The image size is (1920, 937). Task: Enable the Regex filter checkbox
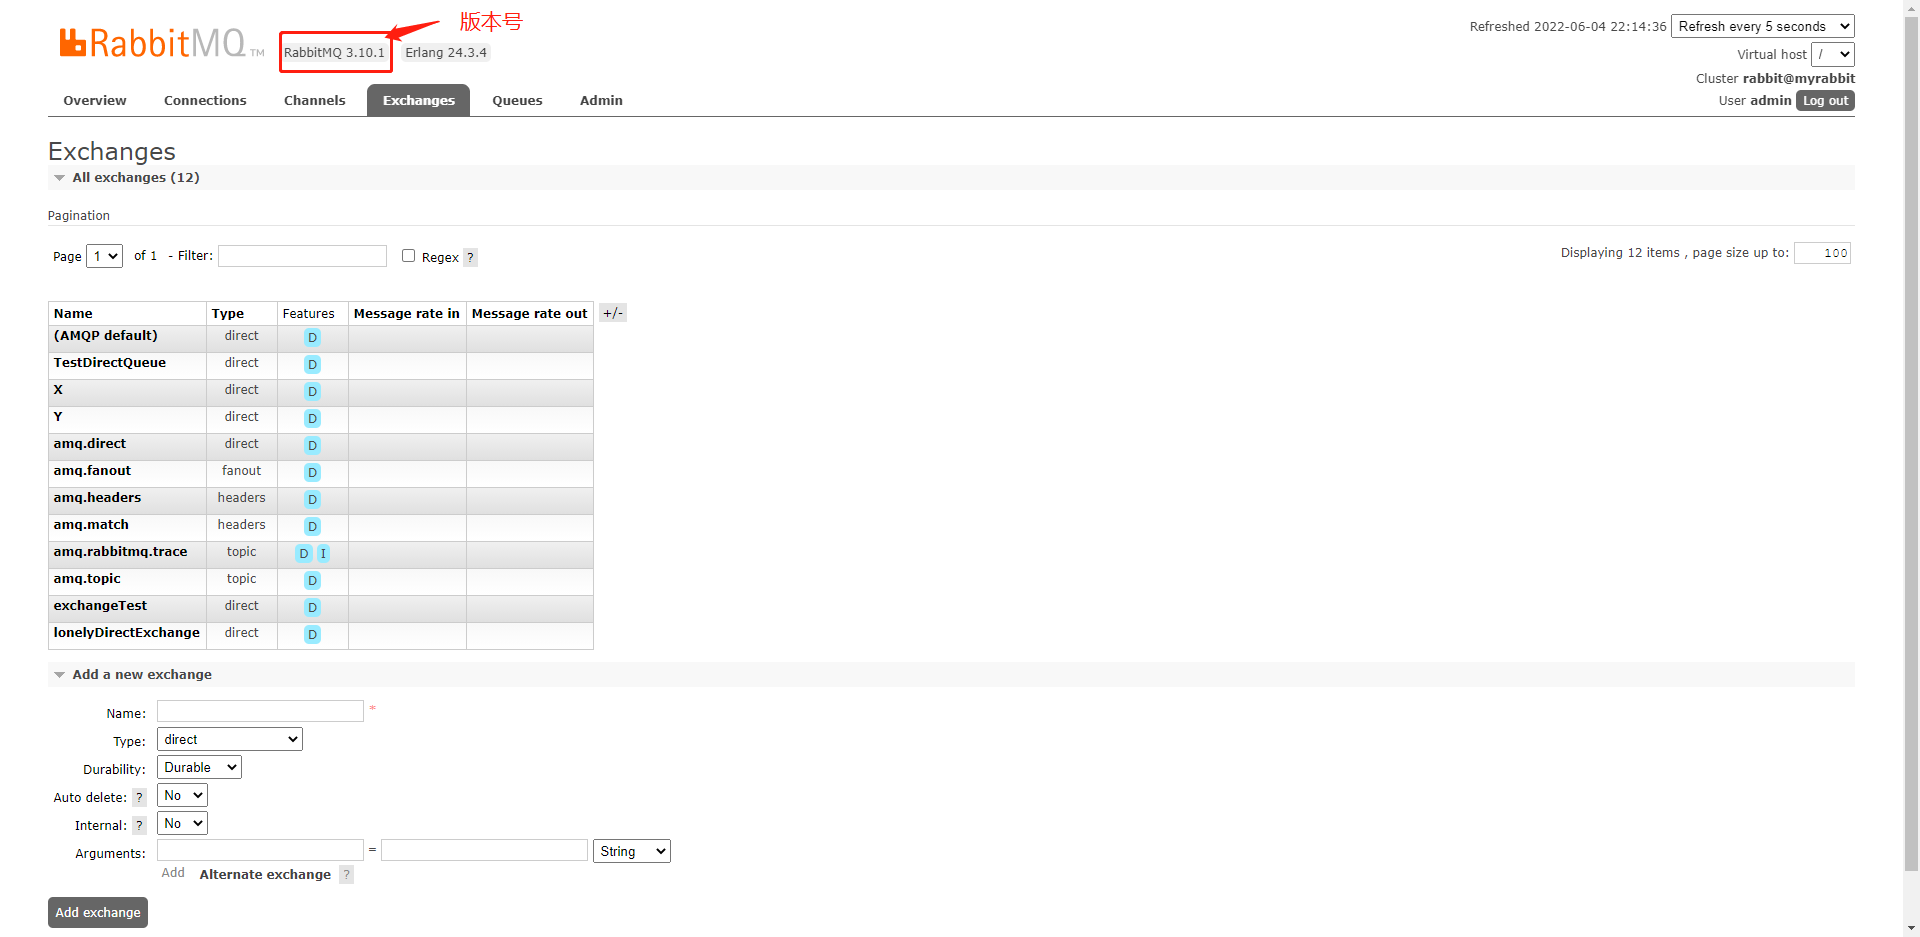point(408,256)
